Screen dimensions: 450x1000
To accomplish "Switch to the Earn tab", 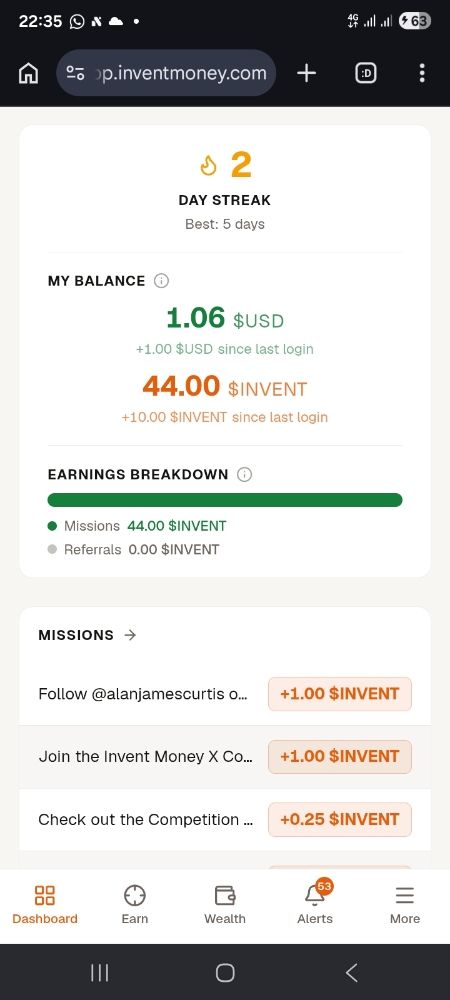I will point(134,906).
